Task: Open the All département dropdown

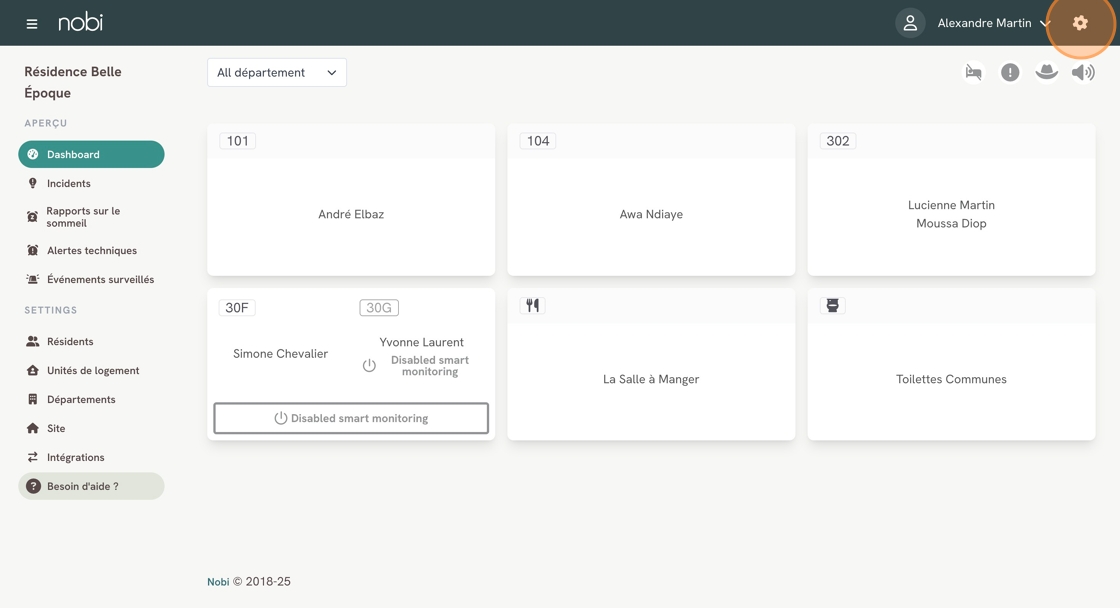Action: point(277,72)
